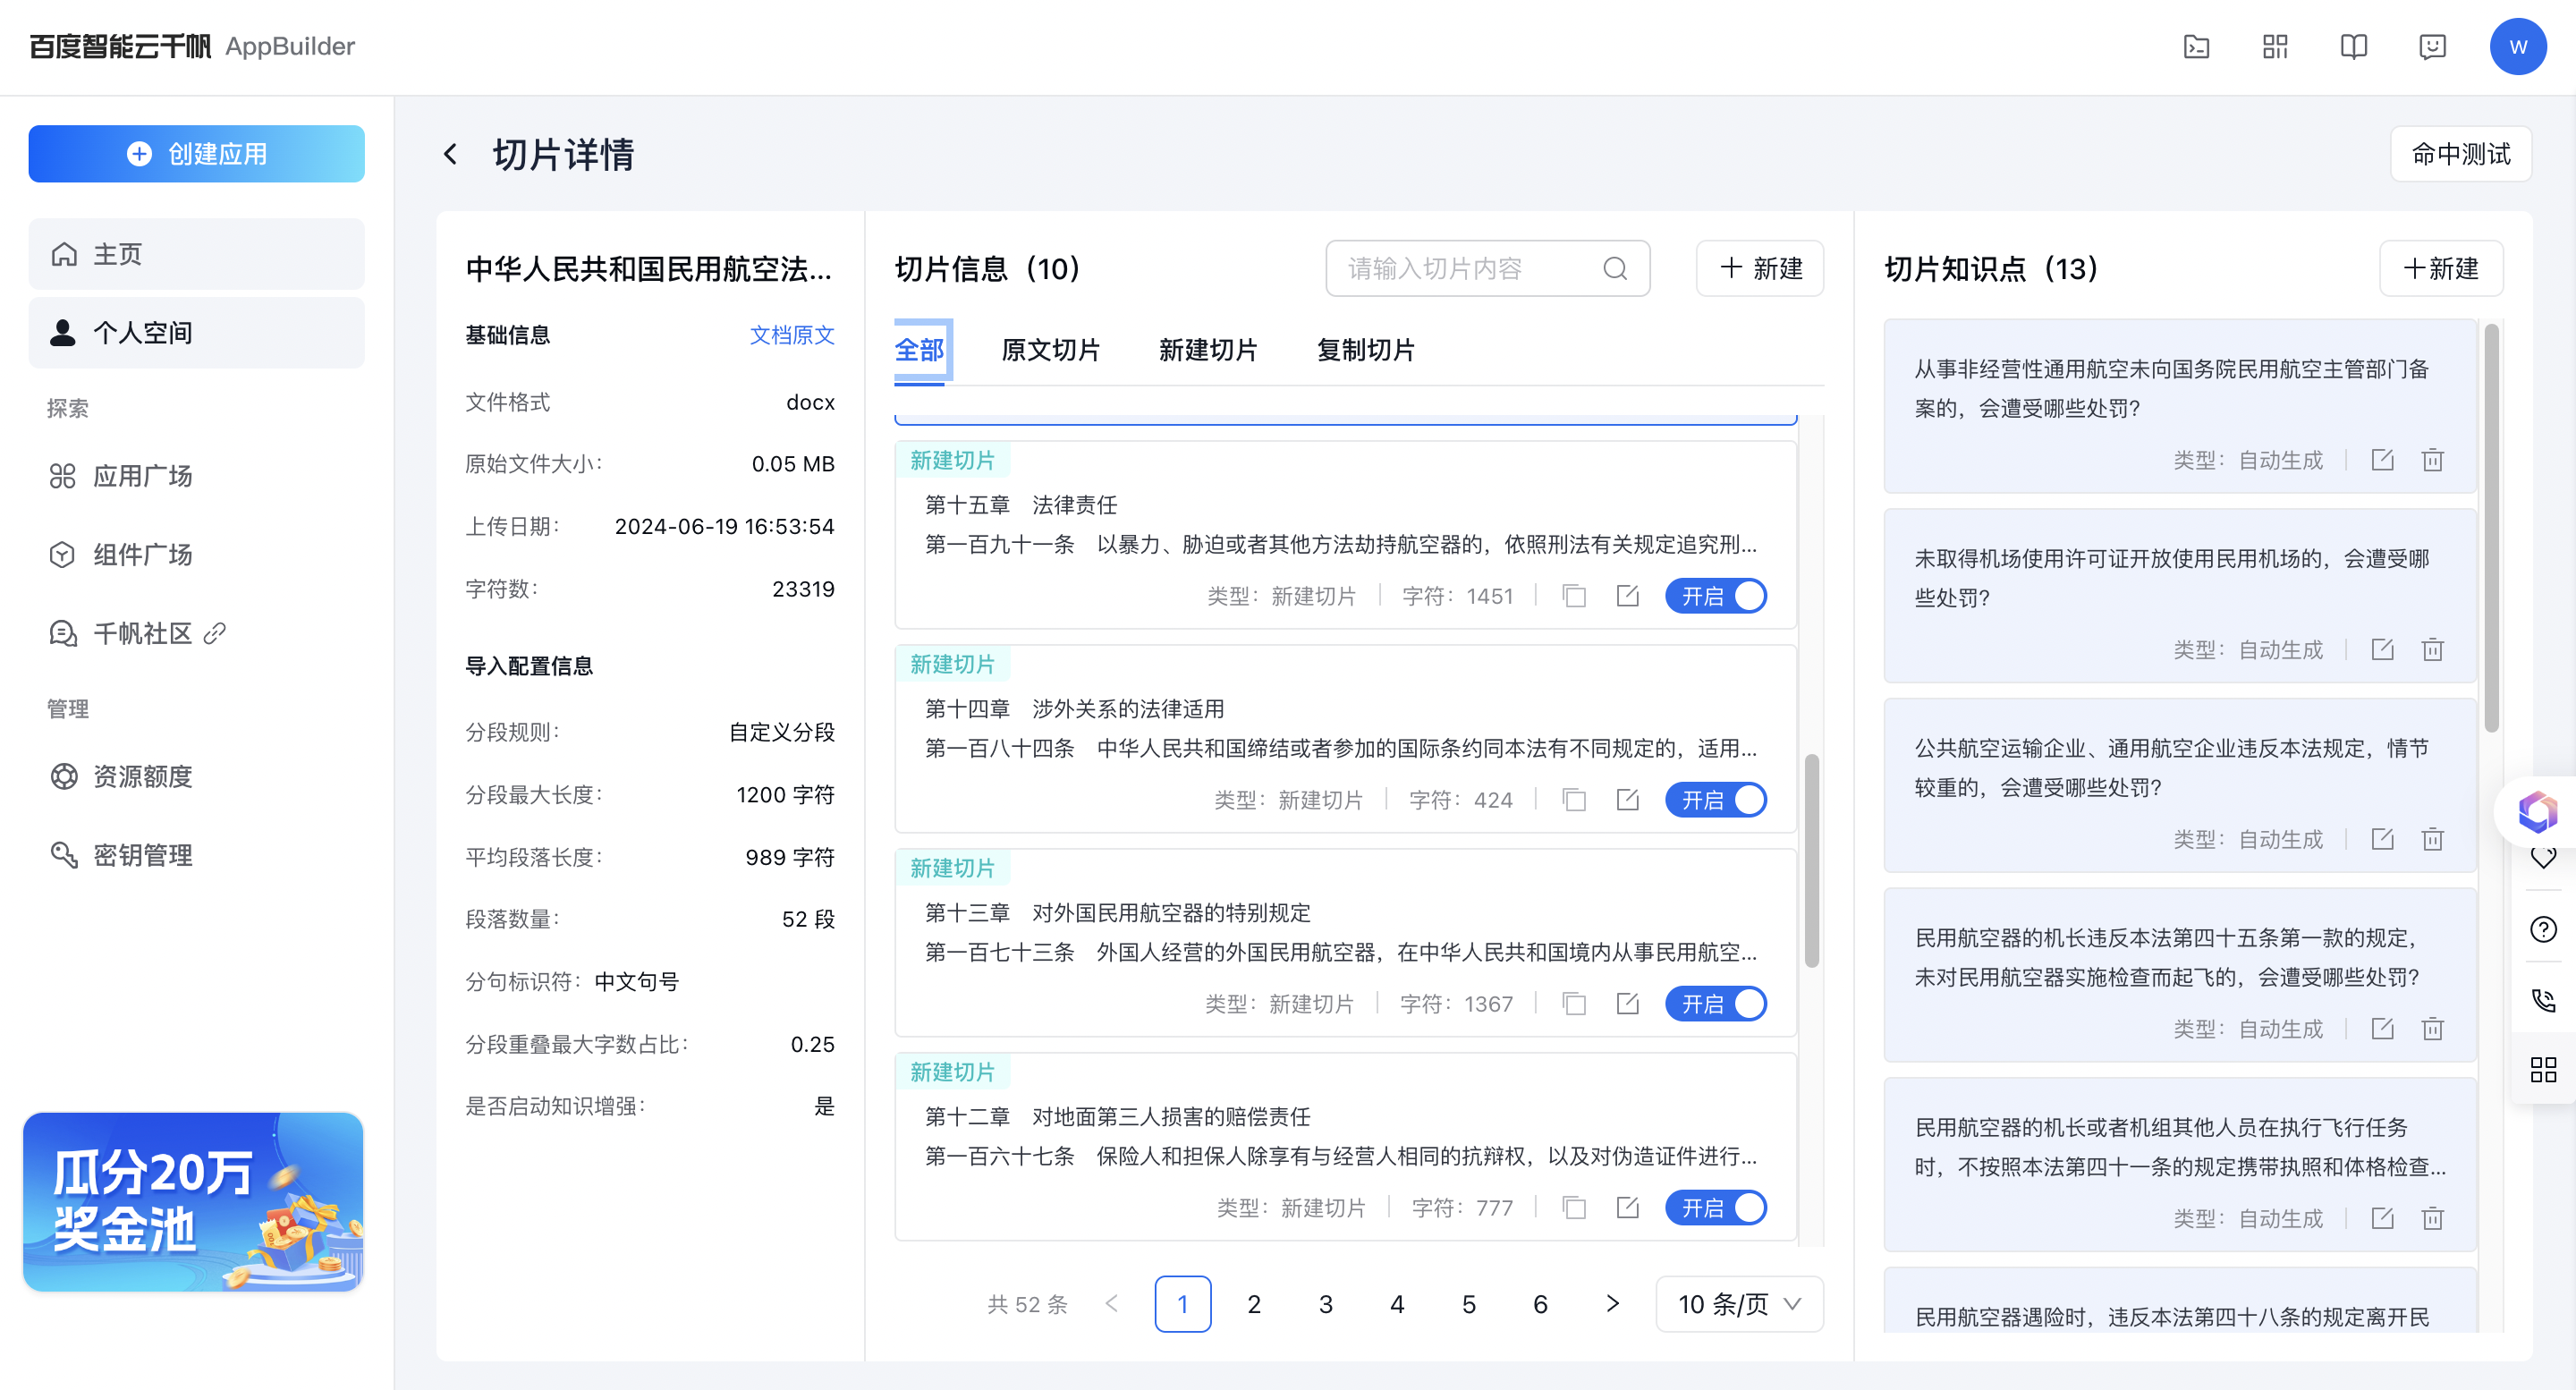
Task: Open 主页 in the sidebar
Action: click(196, 254)
